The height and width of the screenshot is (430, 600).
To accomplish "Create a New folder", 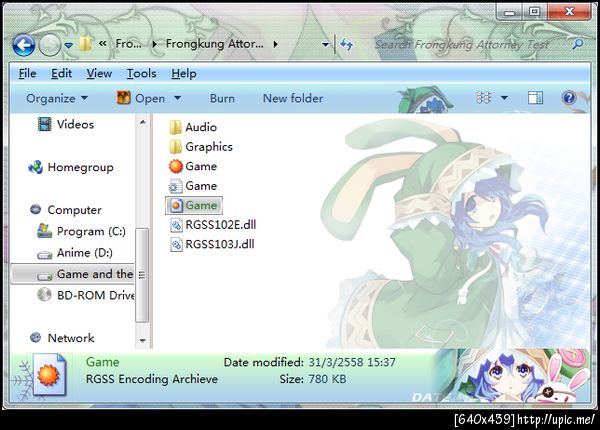I will (293, 98).
